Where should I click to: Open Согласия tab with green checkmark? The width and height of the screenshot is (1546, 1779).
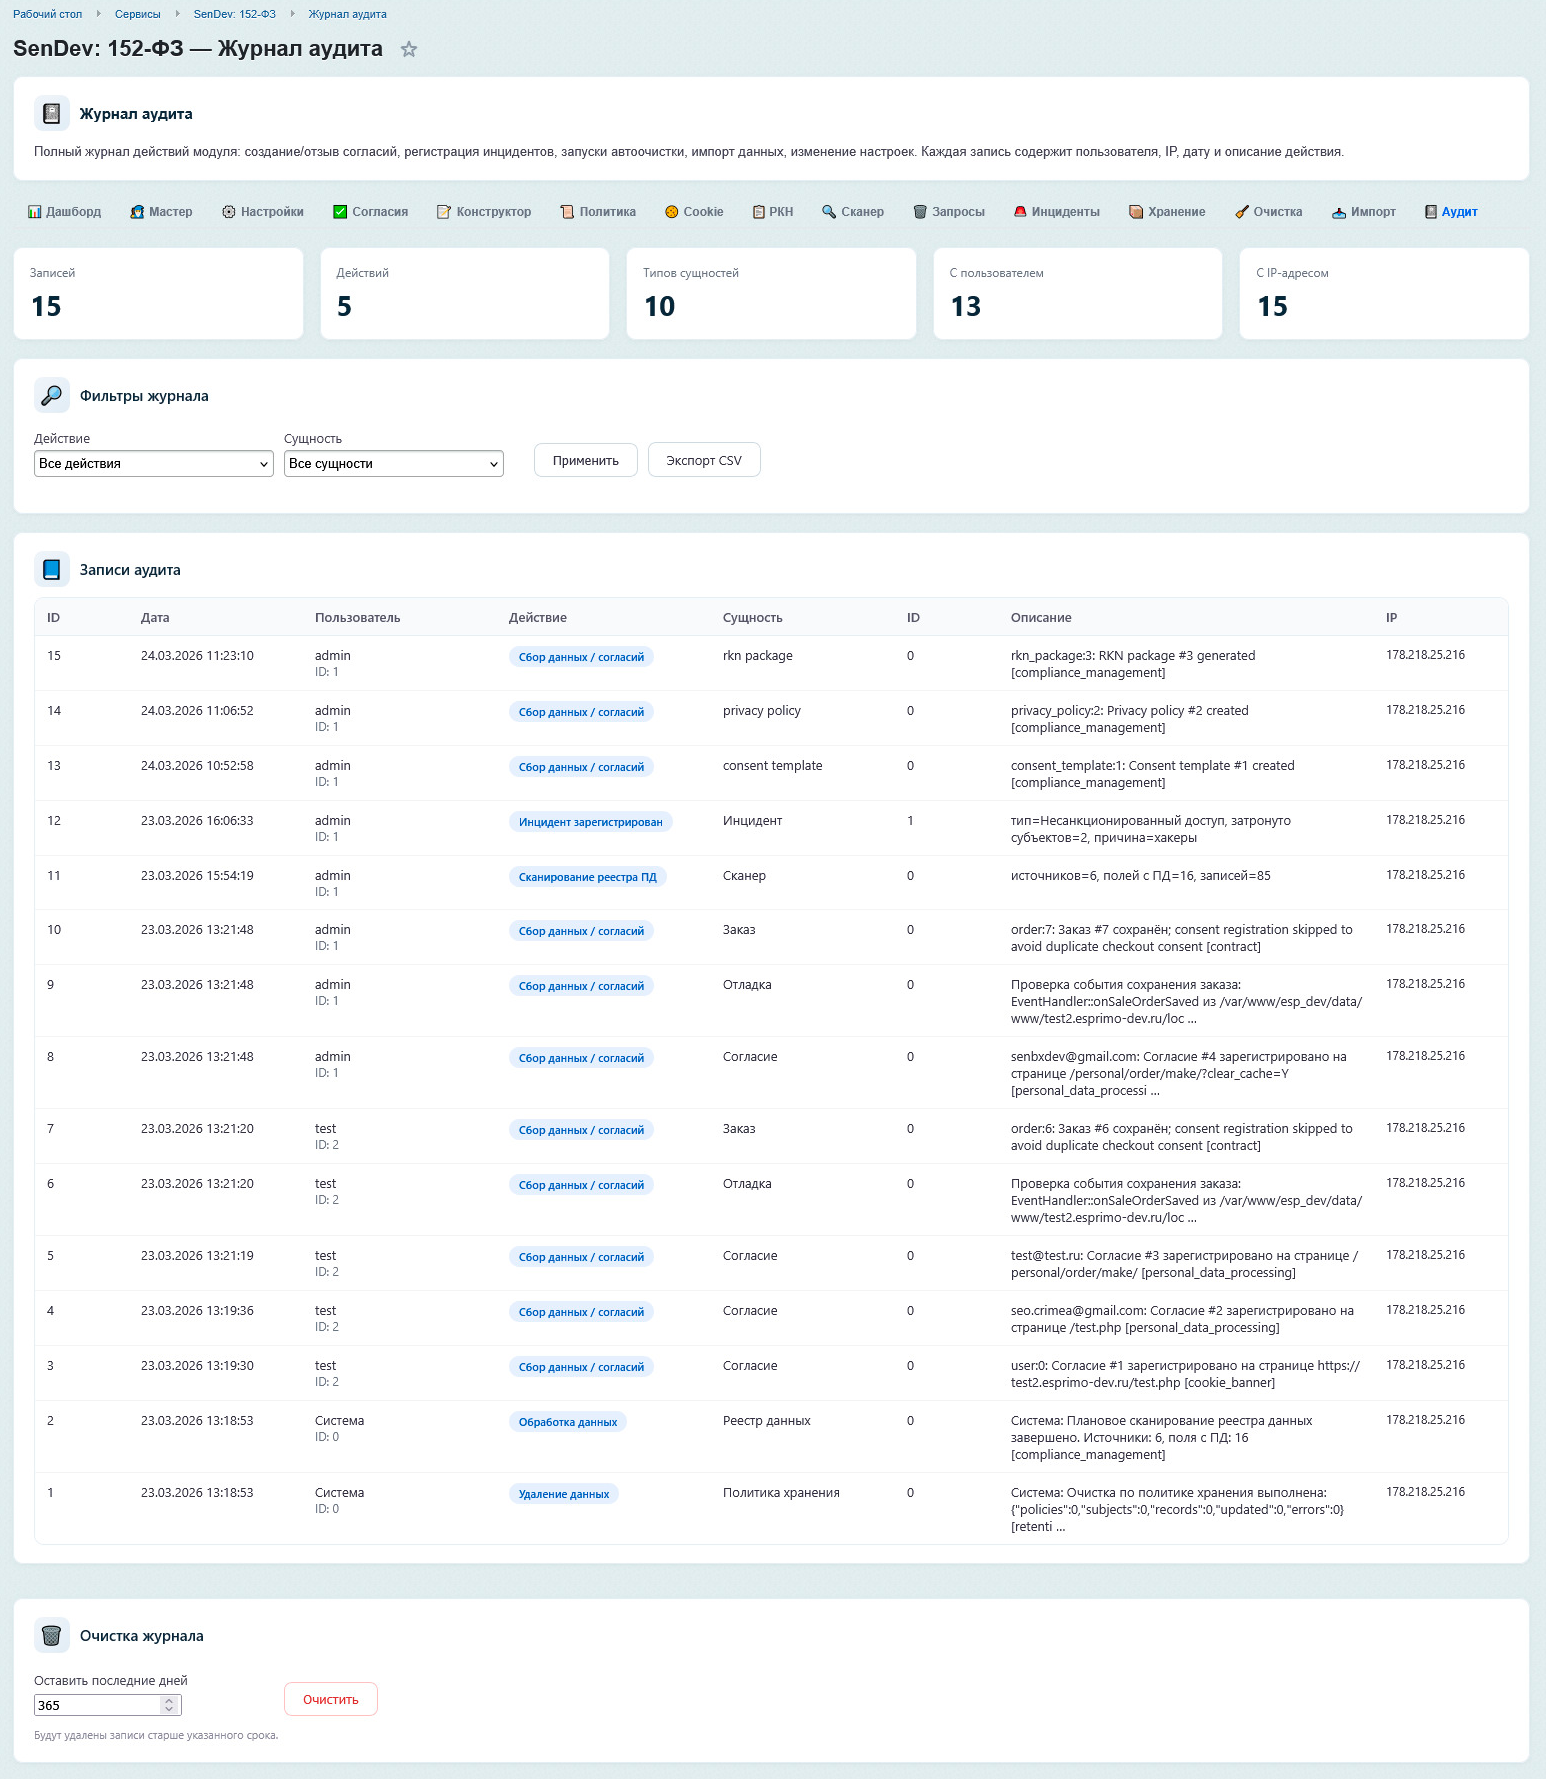click(x=370, y=212)
